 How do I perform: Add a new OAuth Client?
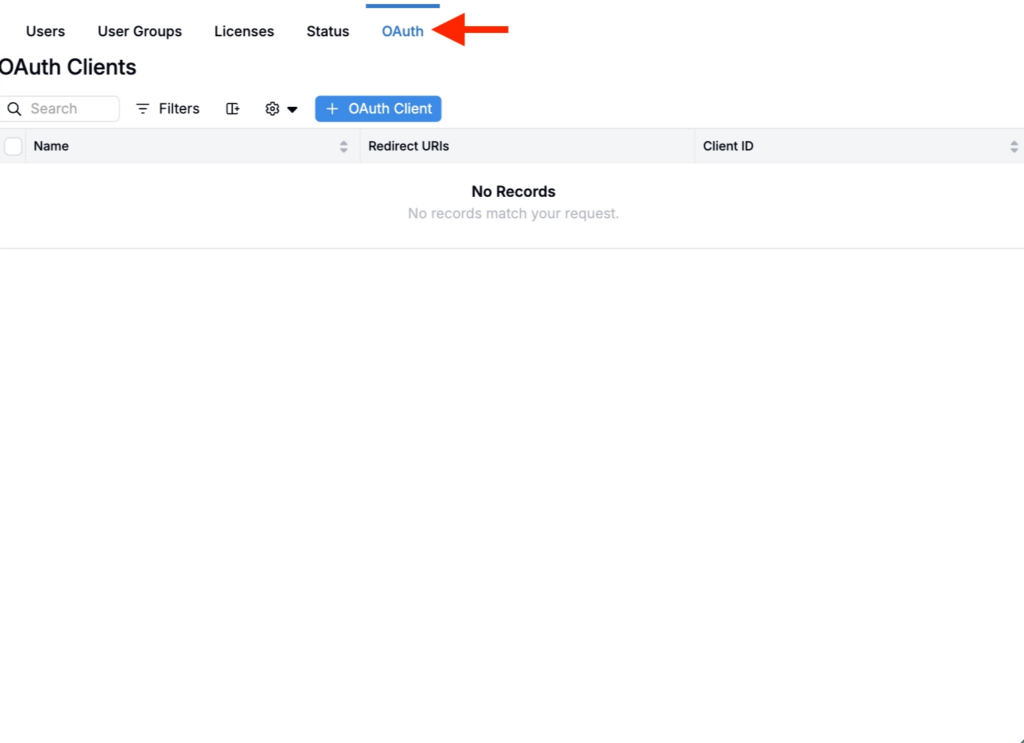[378, 108]
